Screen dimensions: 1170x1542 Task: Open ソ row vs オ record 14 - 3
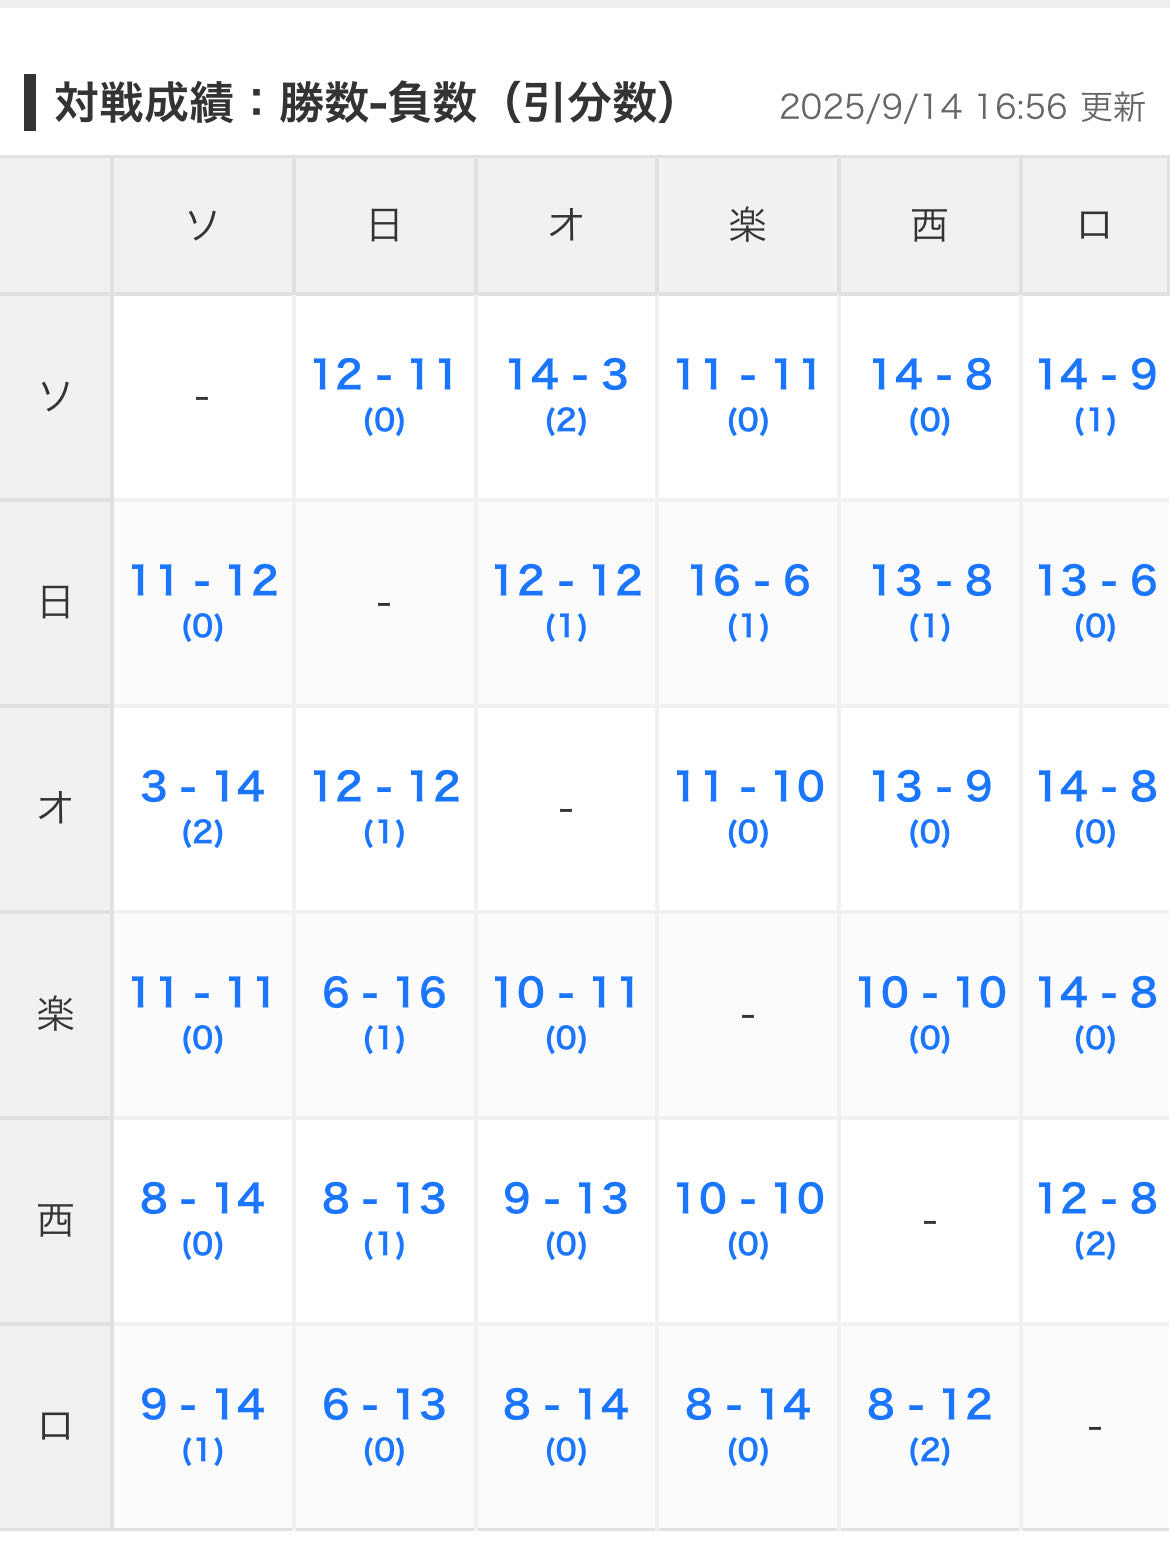pos(566,377)
